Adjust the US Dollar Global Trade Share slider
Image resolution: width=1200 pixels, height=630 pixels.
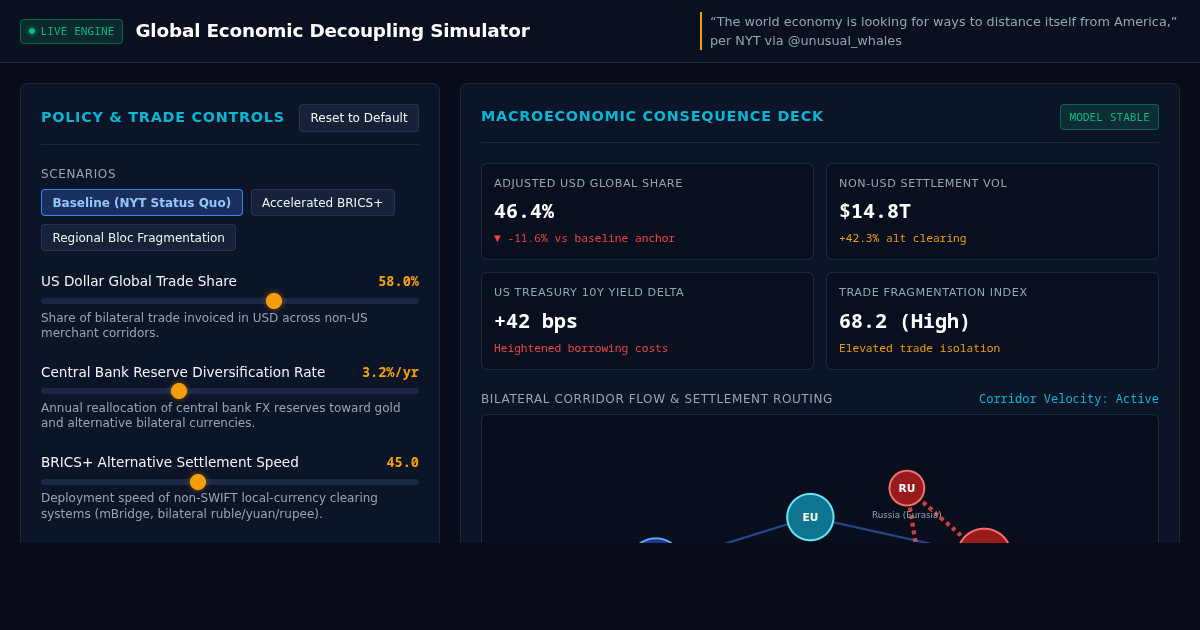tap(230, 301)
